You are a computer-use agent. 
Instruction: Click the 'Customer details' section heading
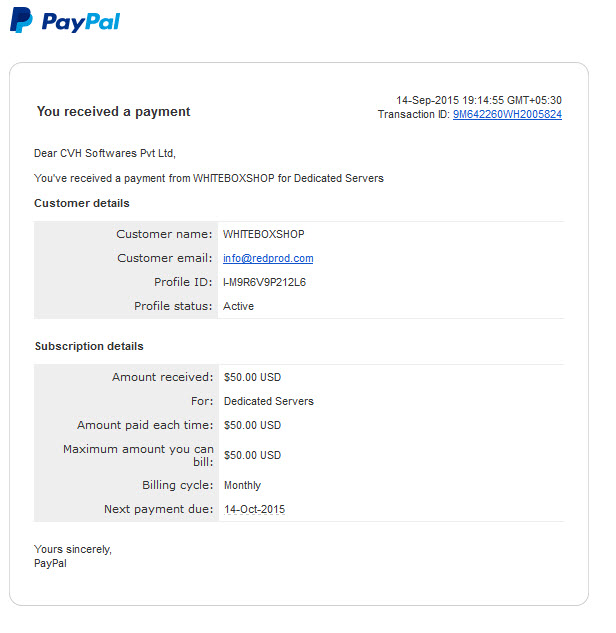click(x=82, y=203)
